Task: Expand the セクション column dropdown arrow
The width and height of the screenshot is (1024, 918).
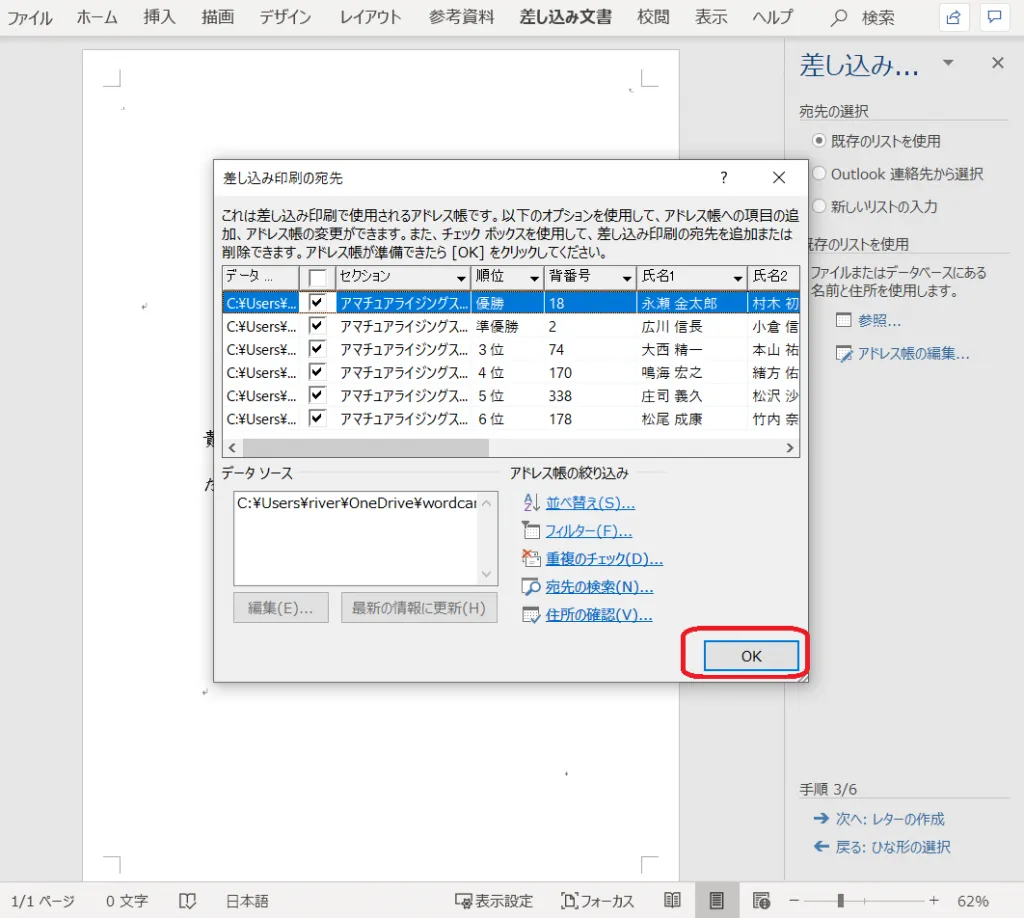Action: point(461,278)
